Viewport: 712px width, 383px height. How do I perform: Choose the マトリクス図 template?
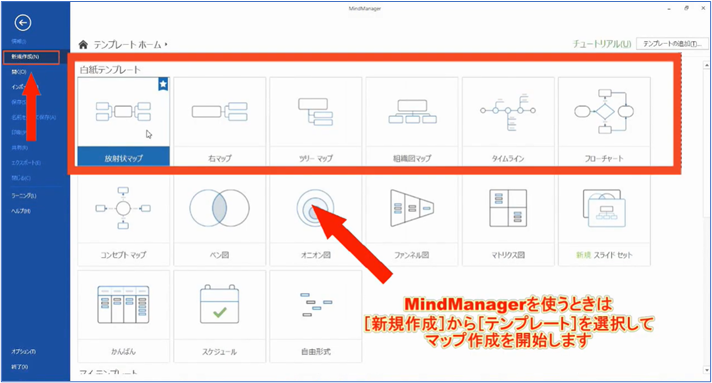(x=508, y=220)
